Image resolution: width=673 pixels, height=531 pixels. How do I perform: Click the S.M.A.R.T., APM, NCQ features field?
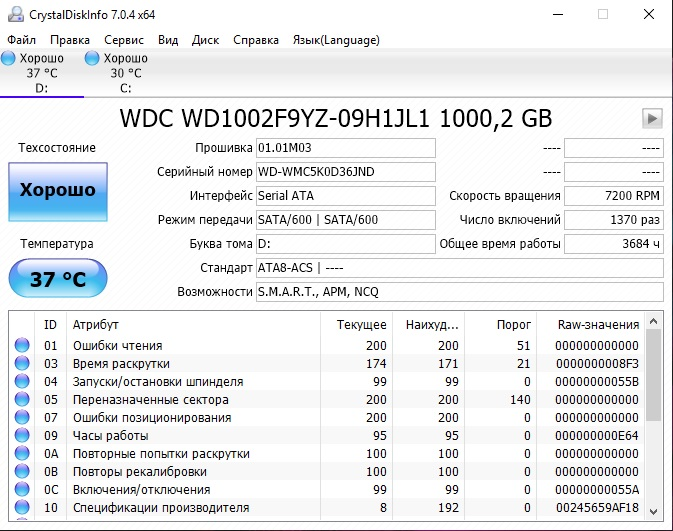pyautogui.click(x=460, y=292)
